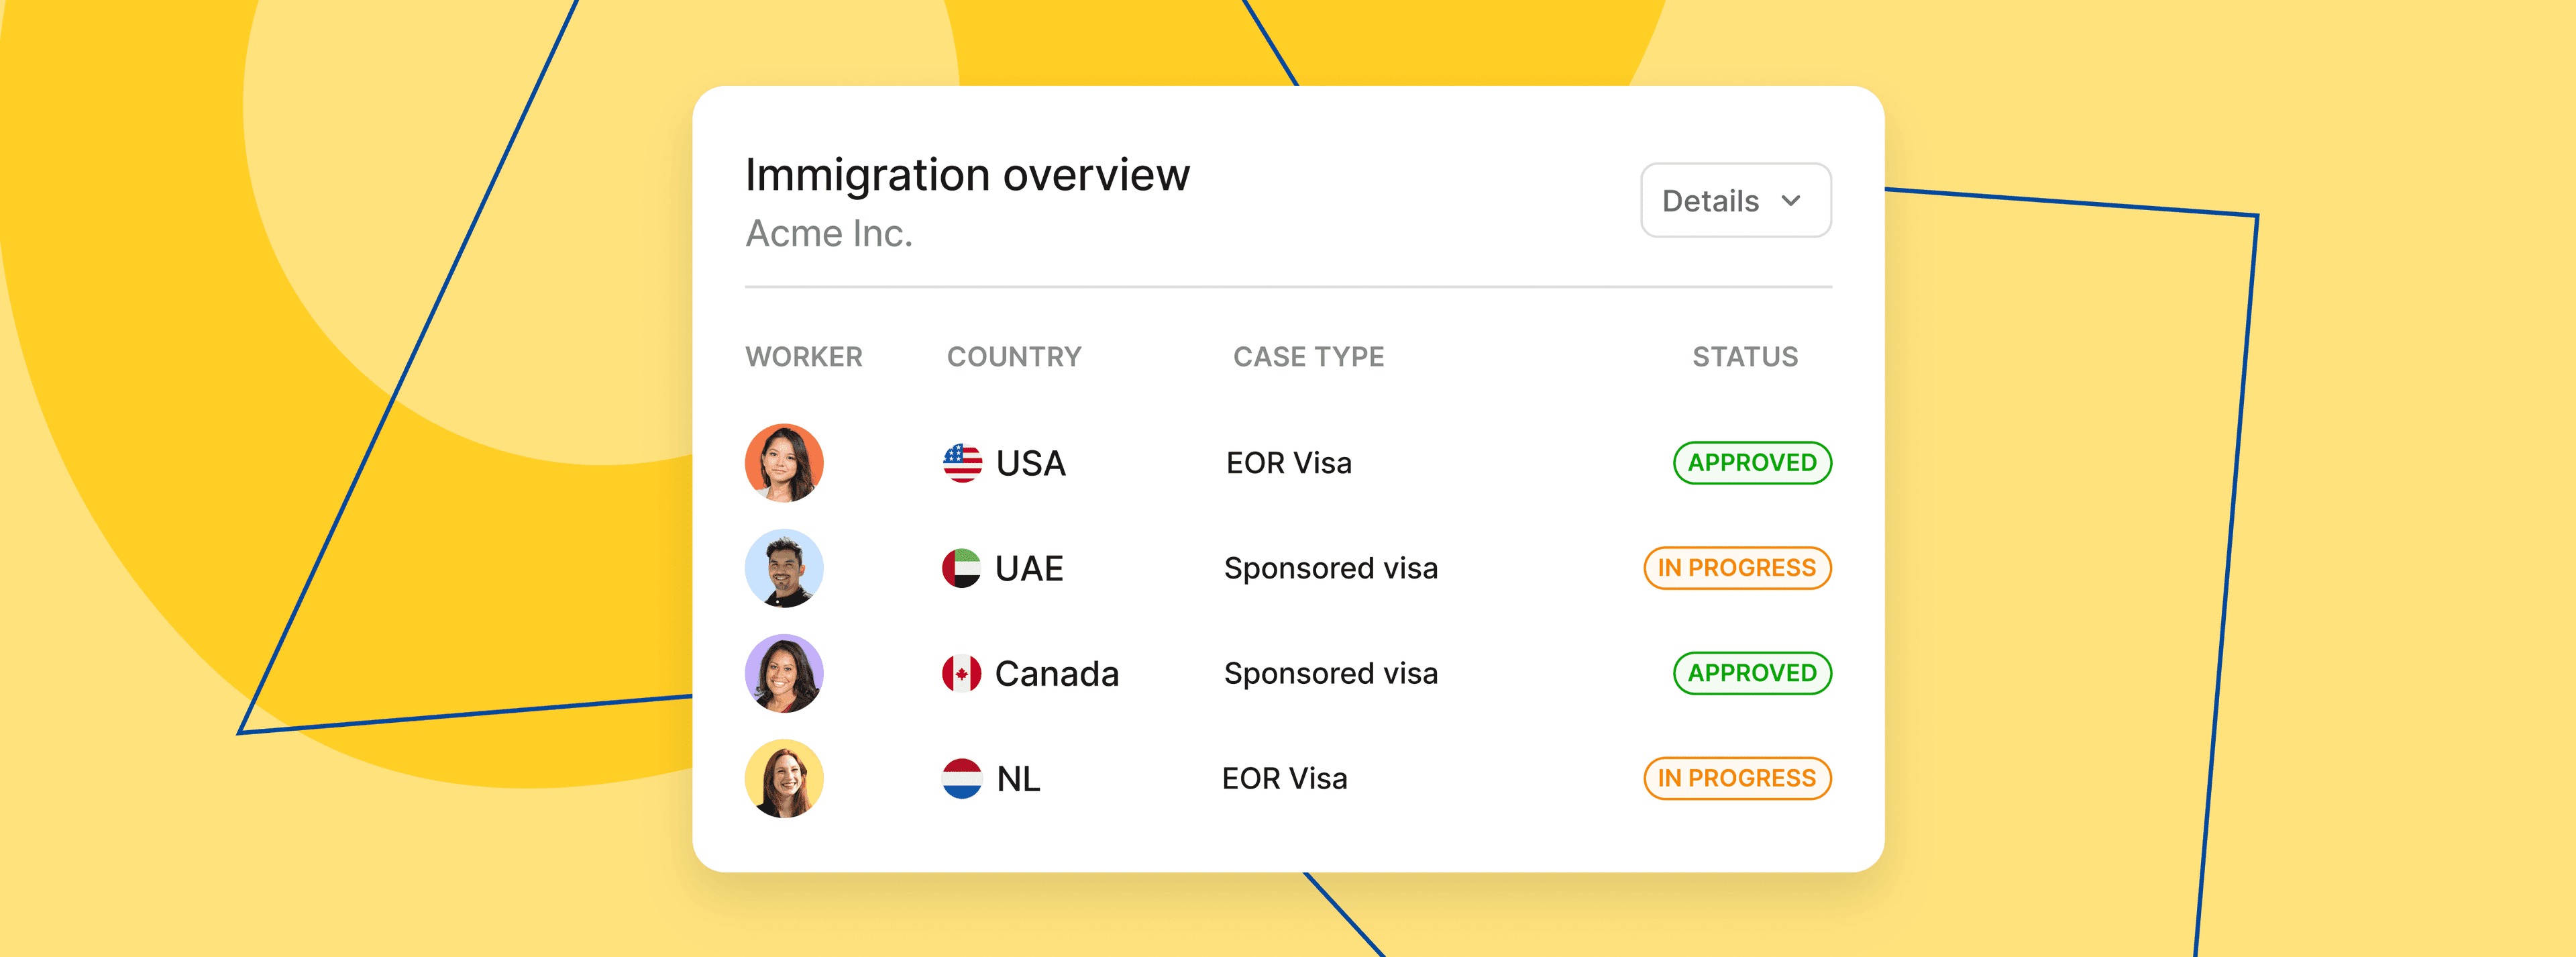This screenshot has width=2576, height=957.
Task: Open the Canada worker's avatar
Action: (x=784, y=673)
